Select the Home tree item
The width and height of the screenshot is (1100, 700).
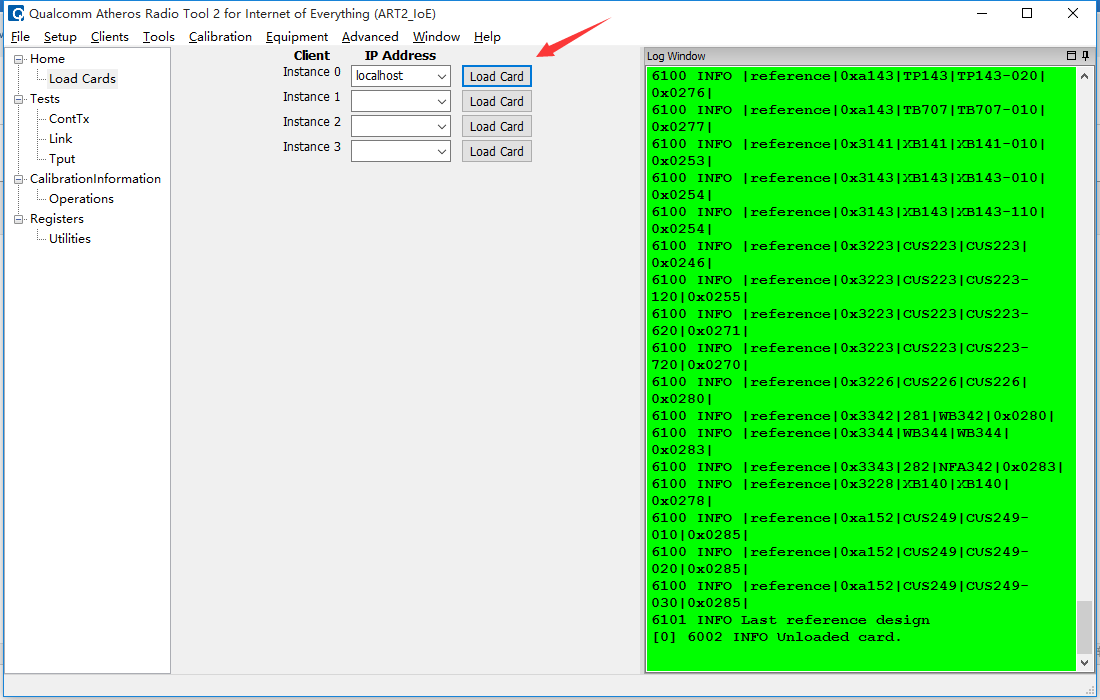point(47,59)
